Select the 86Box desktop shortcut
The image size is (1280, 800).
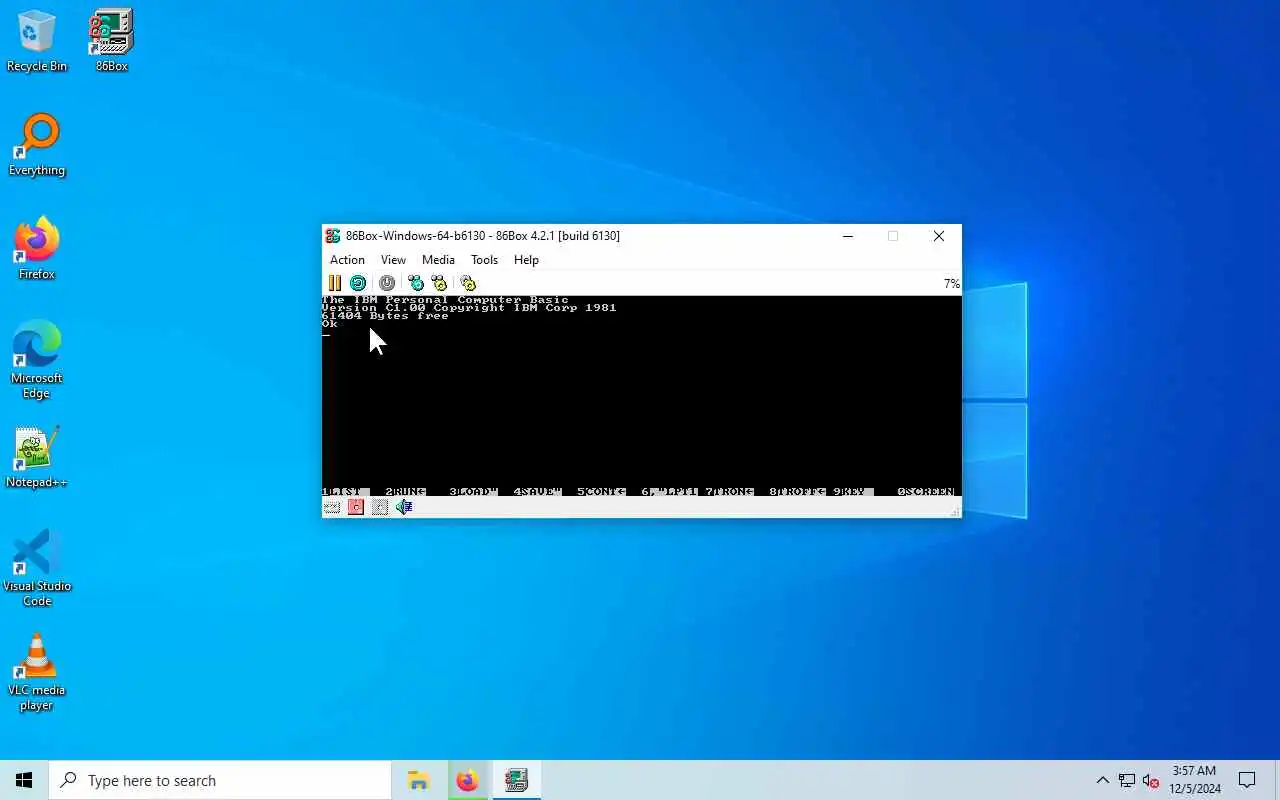[x=112, y=41]
